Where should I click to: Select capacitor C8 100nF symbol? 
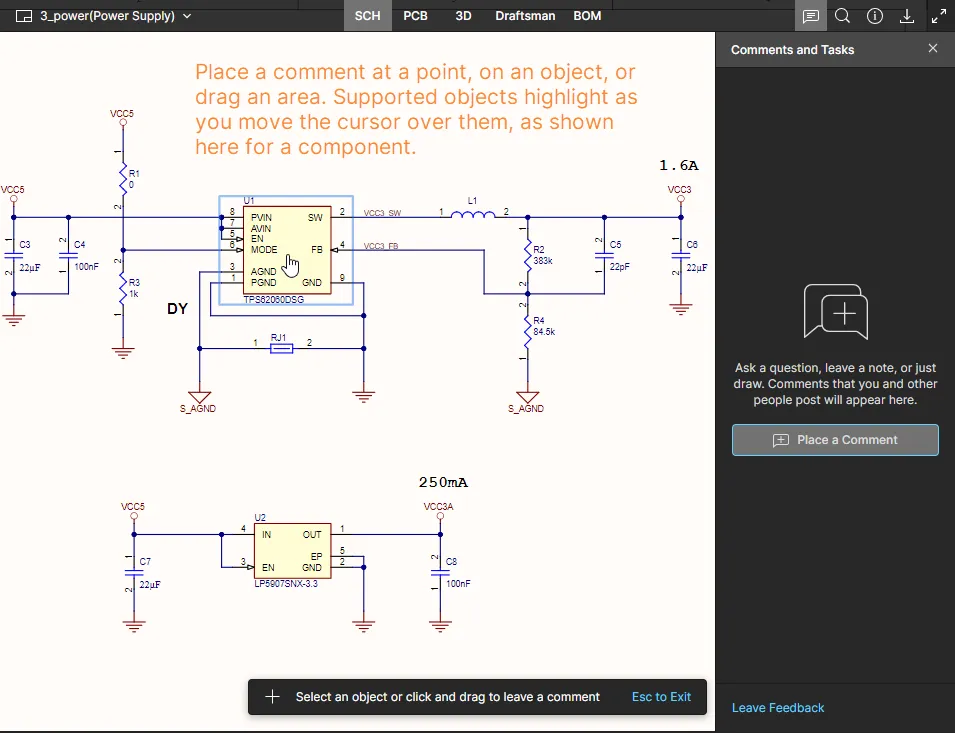click(440, 573)
